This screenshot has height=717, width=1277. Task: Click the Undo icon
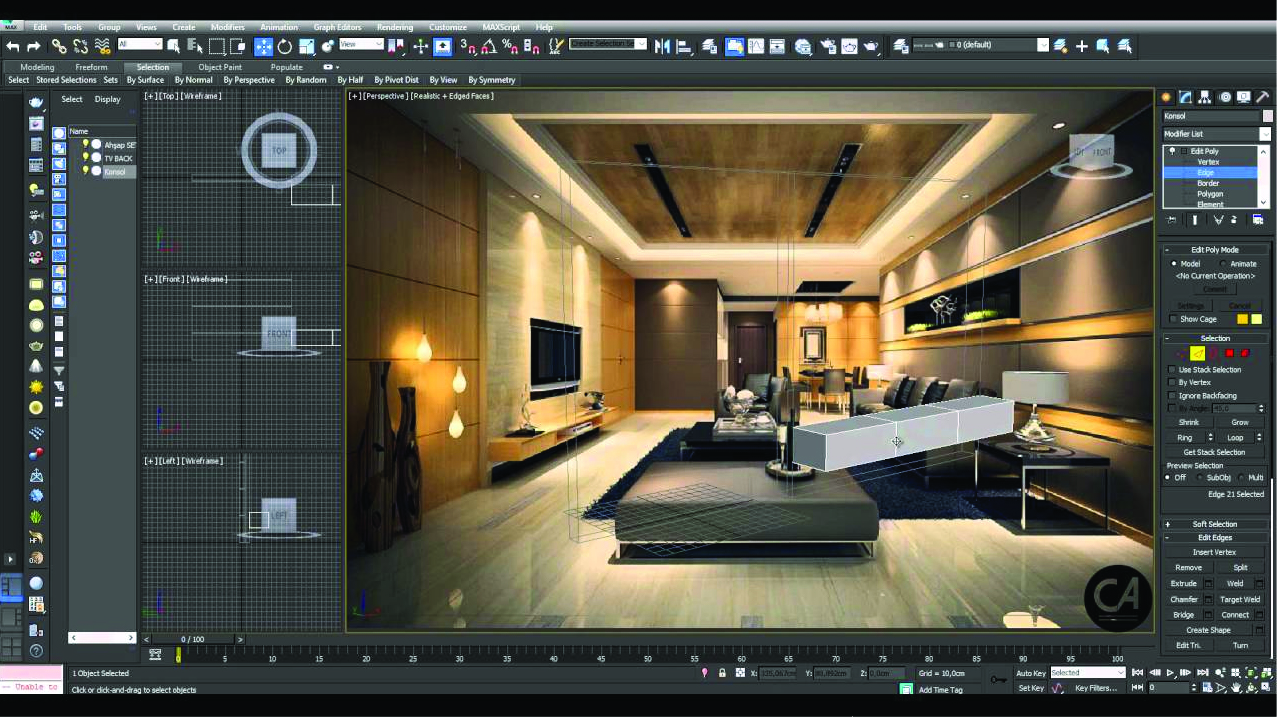click(13, 45)
